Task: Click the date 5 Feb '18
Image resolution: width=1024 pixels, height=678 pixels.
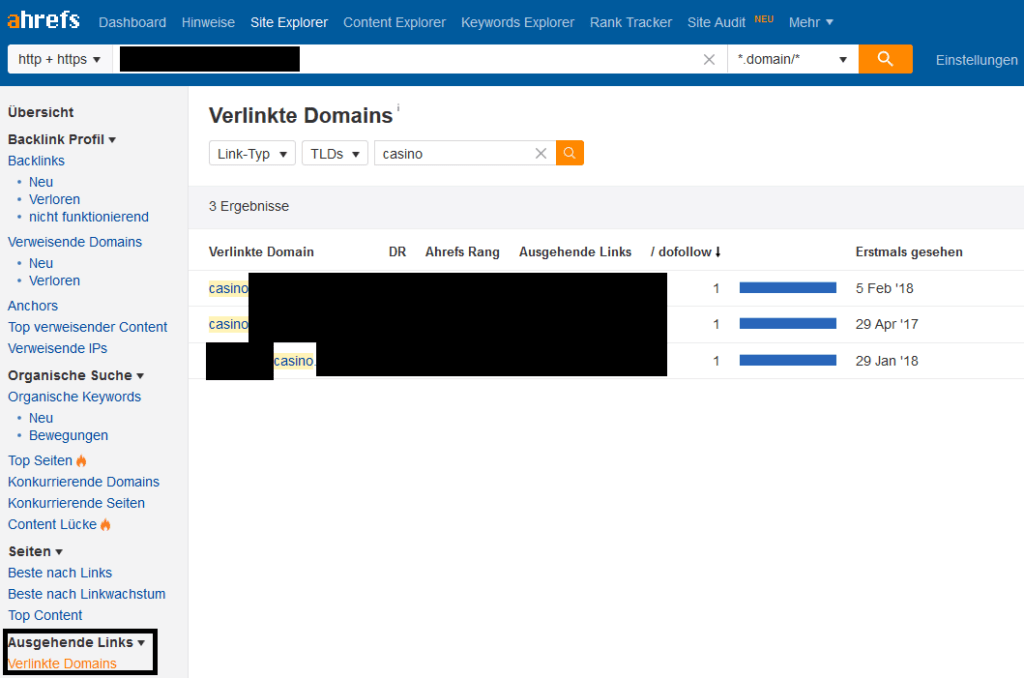Action: pyautogui.click(x=884, y=288)
